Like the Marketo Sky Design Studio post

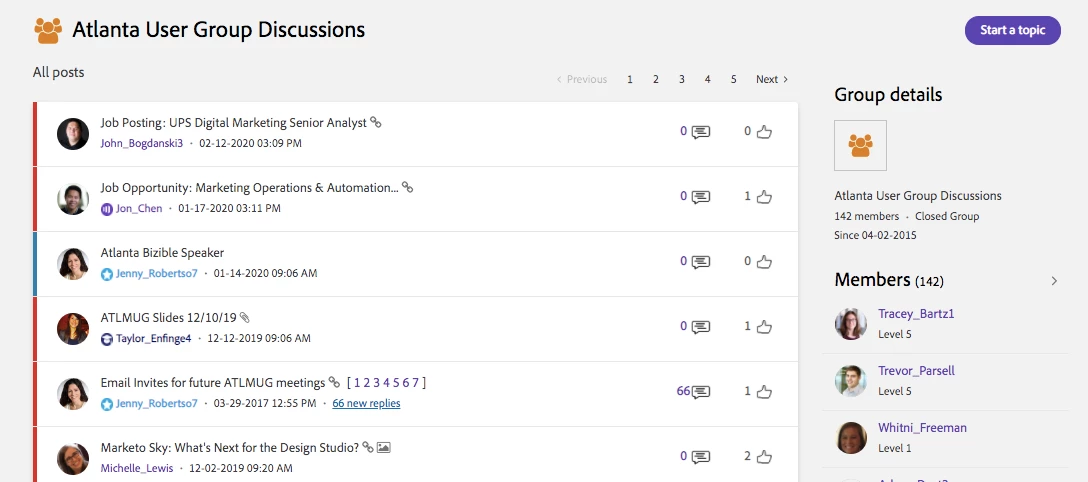click(x=764, y=457)
